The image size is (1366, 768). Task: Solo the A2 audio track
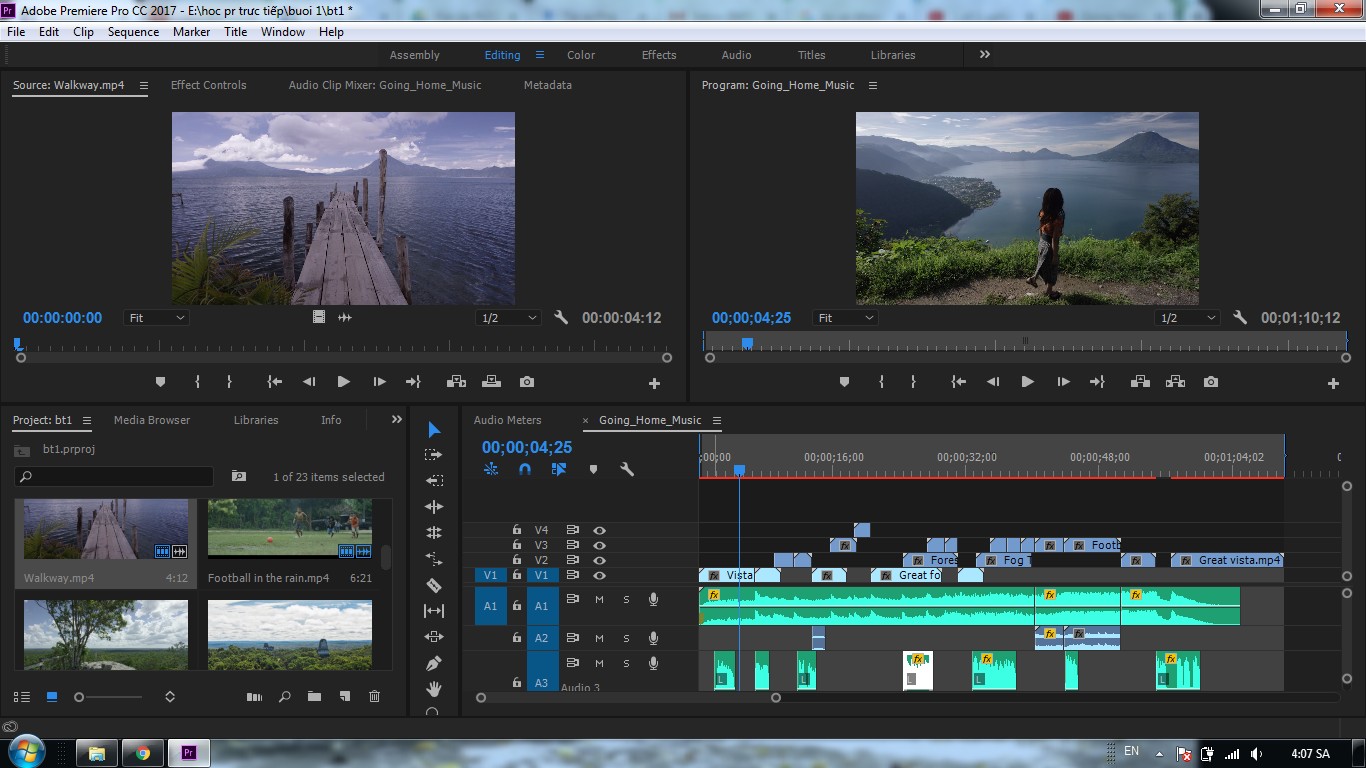pyautogui.click(x=627, y=638)
